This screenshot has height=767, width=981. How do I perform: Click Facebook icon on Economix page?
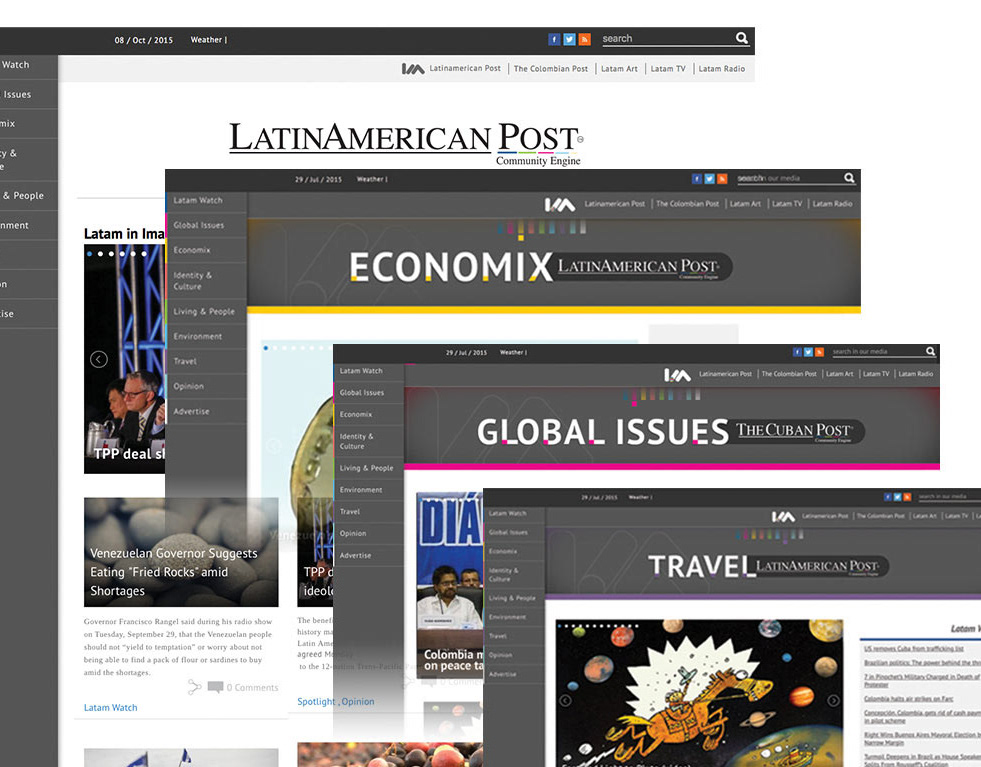point(697,179)
